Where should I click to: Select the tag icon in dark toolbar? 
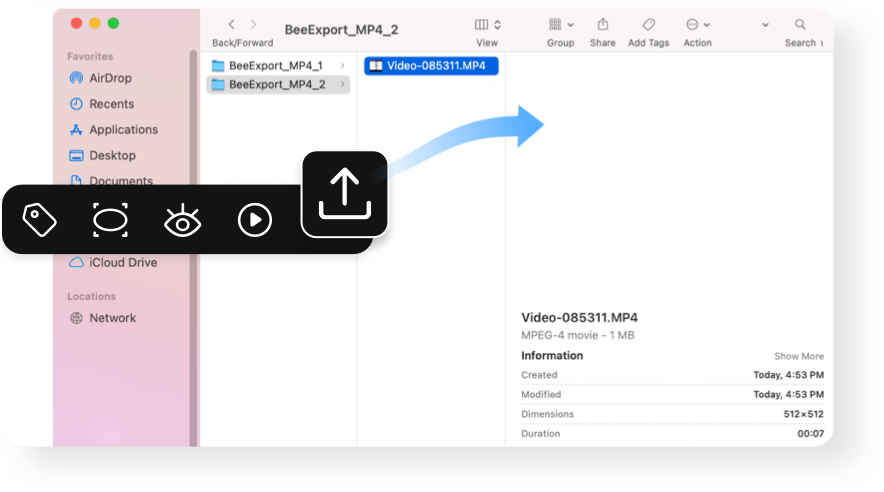[x=40, y=220]
